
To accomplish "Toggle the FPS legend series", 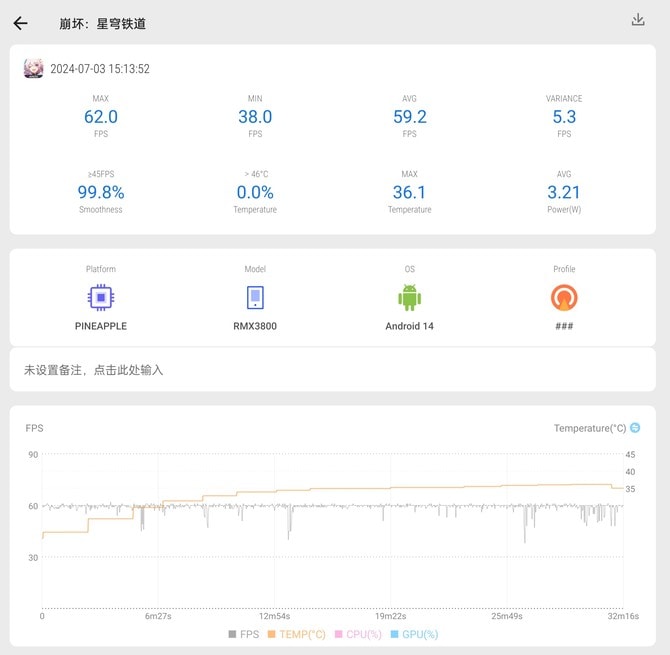I will tap(244, 634).
